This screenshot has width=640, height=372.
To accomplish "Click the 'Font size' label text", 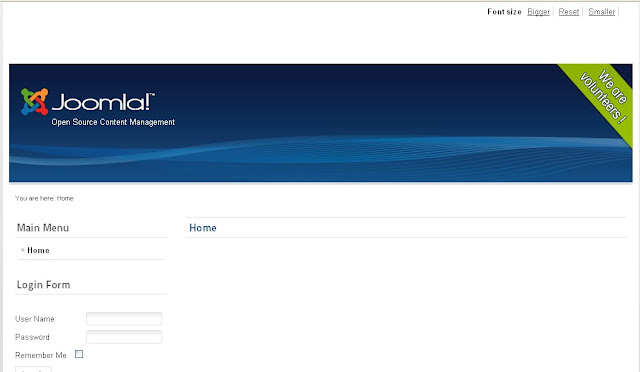I will pyautogui.click(x=504, y=12).
